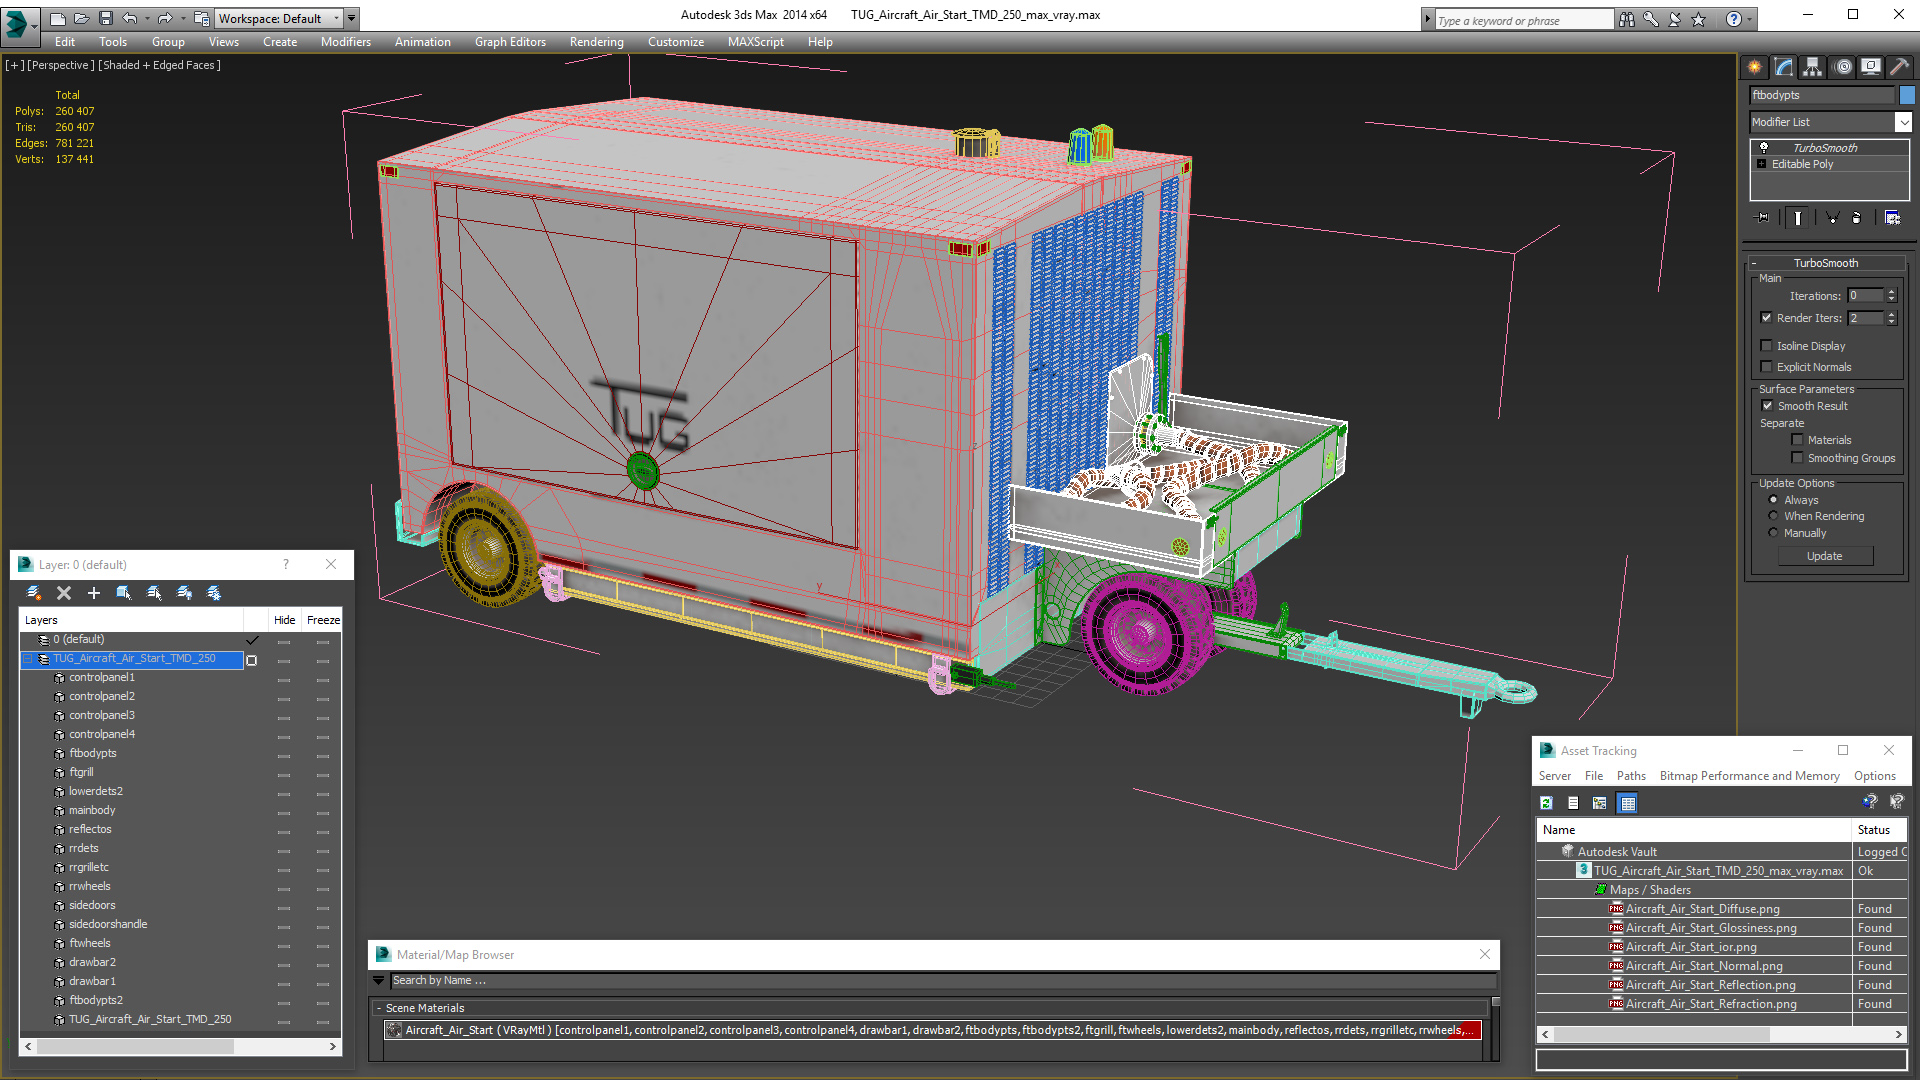Collapse the Scene Materials group
This screenshot has width=1920, height=1080.
[378, 1008]
